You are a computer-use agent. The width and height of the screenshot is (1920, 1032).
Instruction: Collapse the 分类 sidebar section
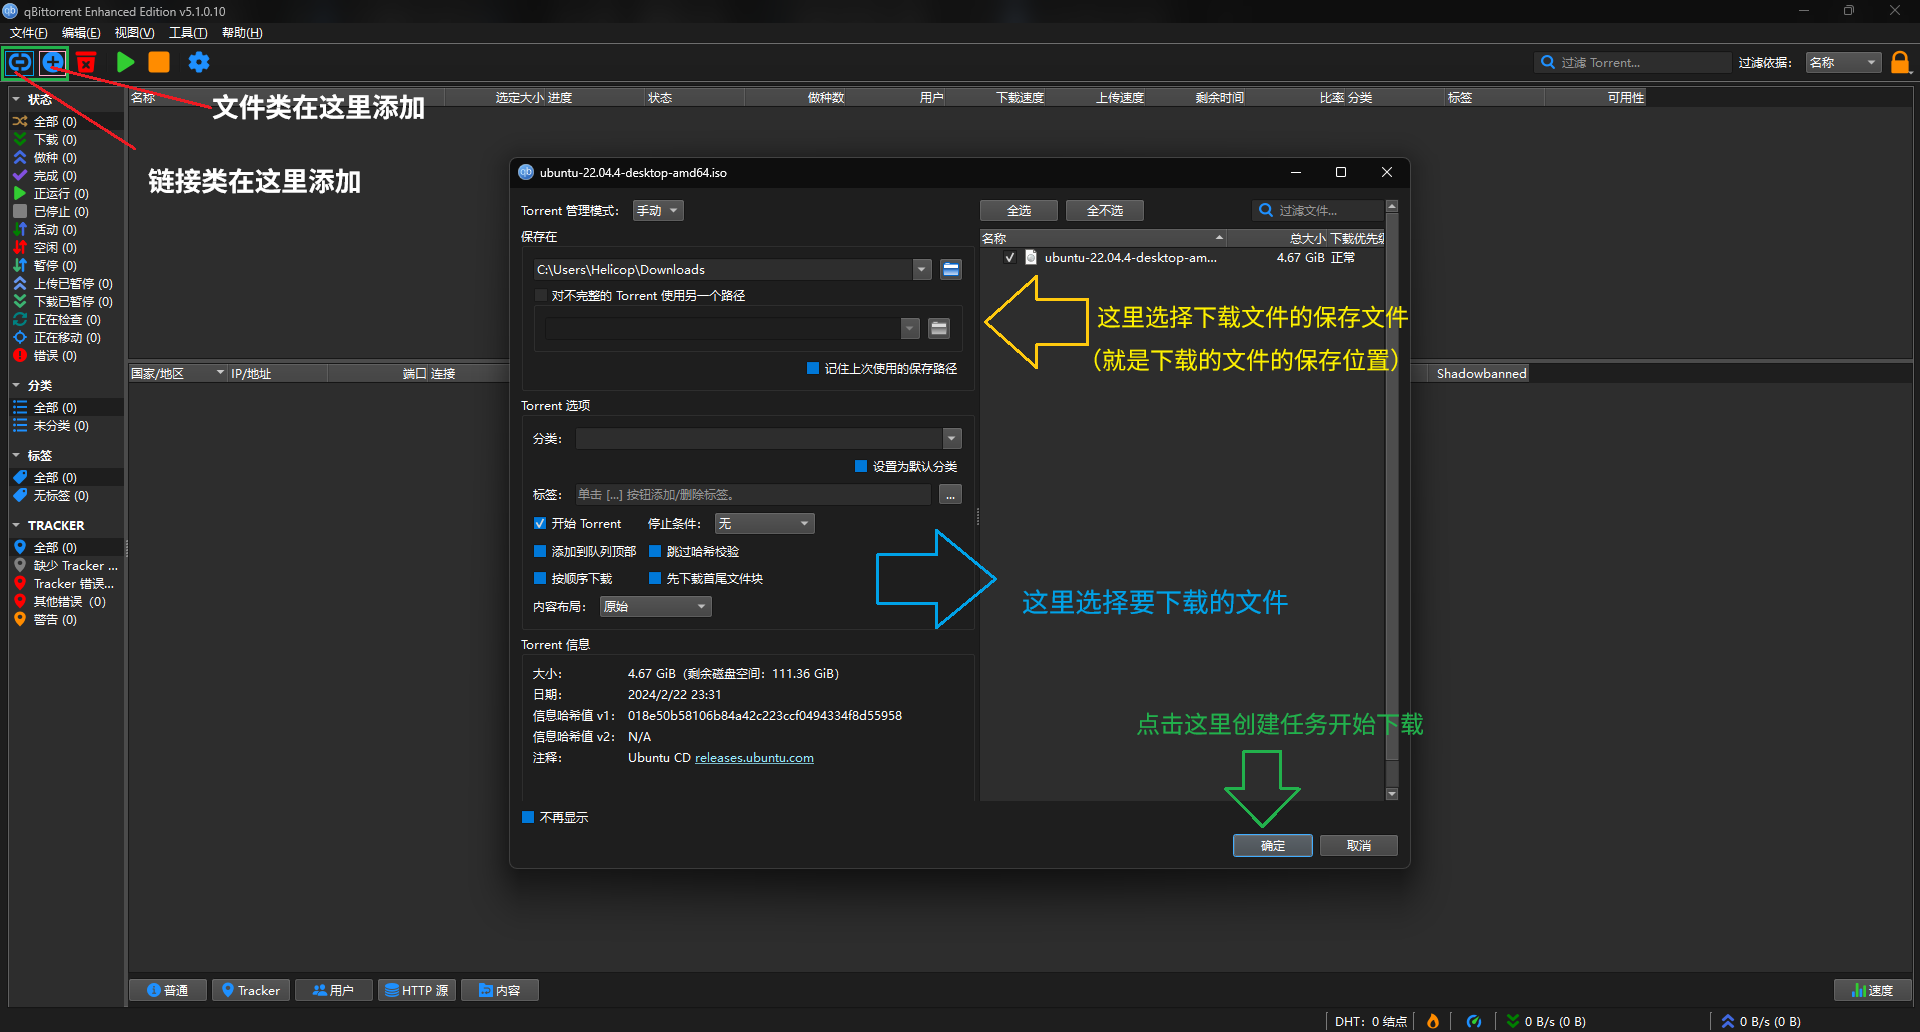point(16,385)
